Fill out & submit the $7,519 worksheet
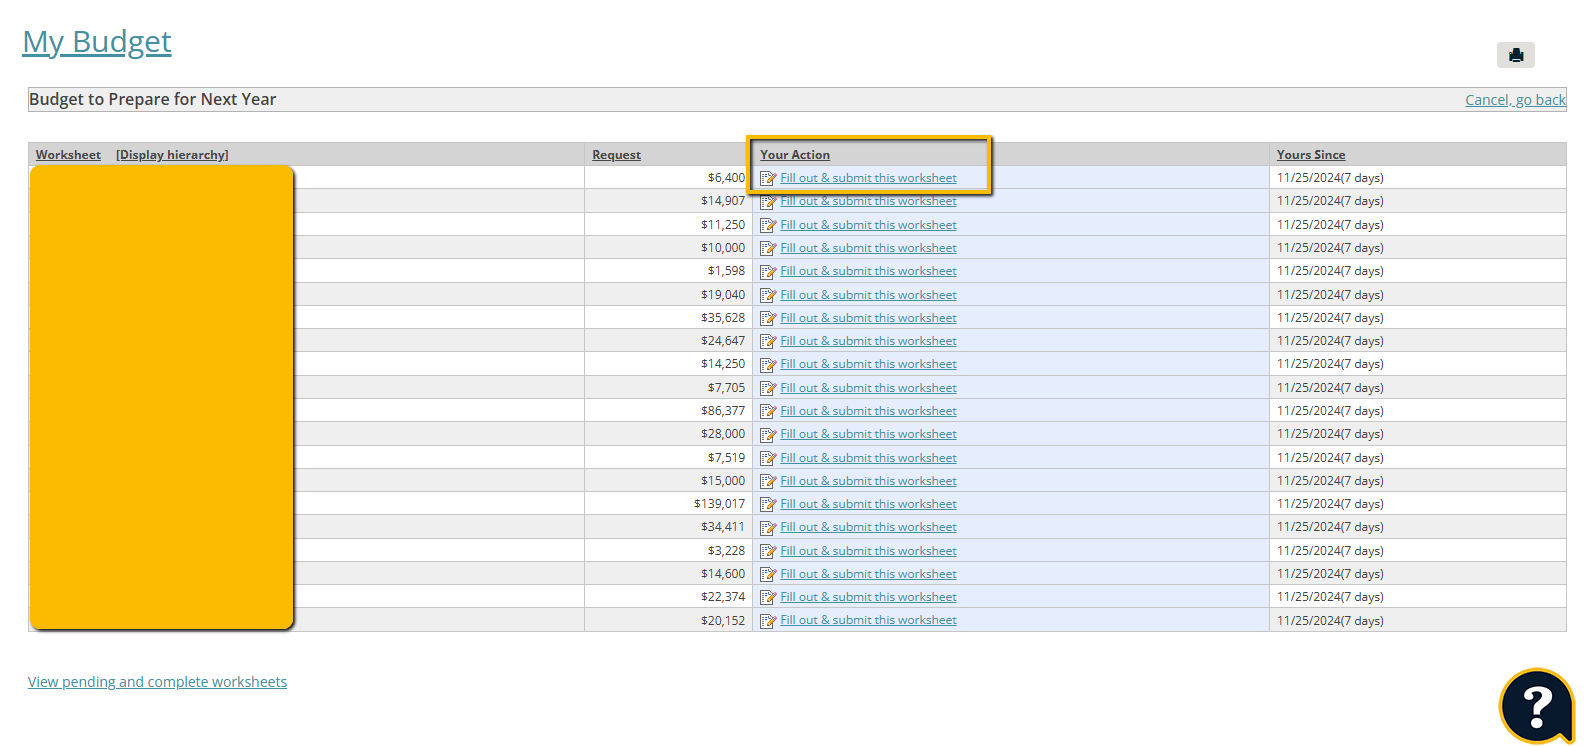The height and width of the screenshot is (746, 1585). 868,458
